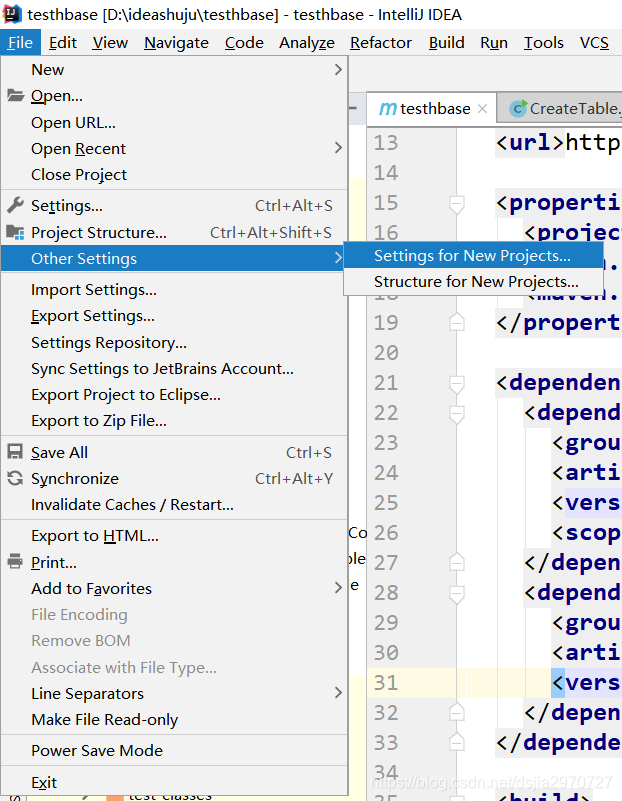This screenshot has width=622, height=801.
Task: Choose Settings for New Projects...
Action: click(x=473, y=255)
